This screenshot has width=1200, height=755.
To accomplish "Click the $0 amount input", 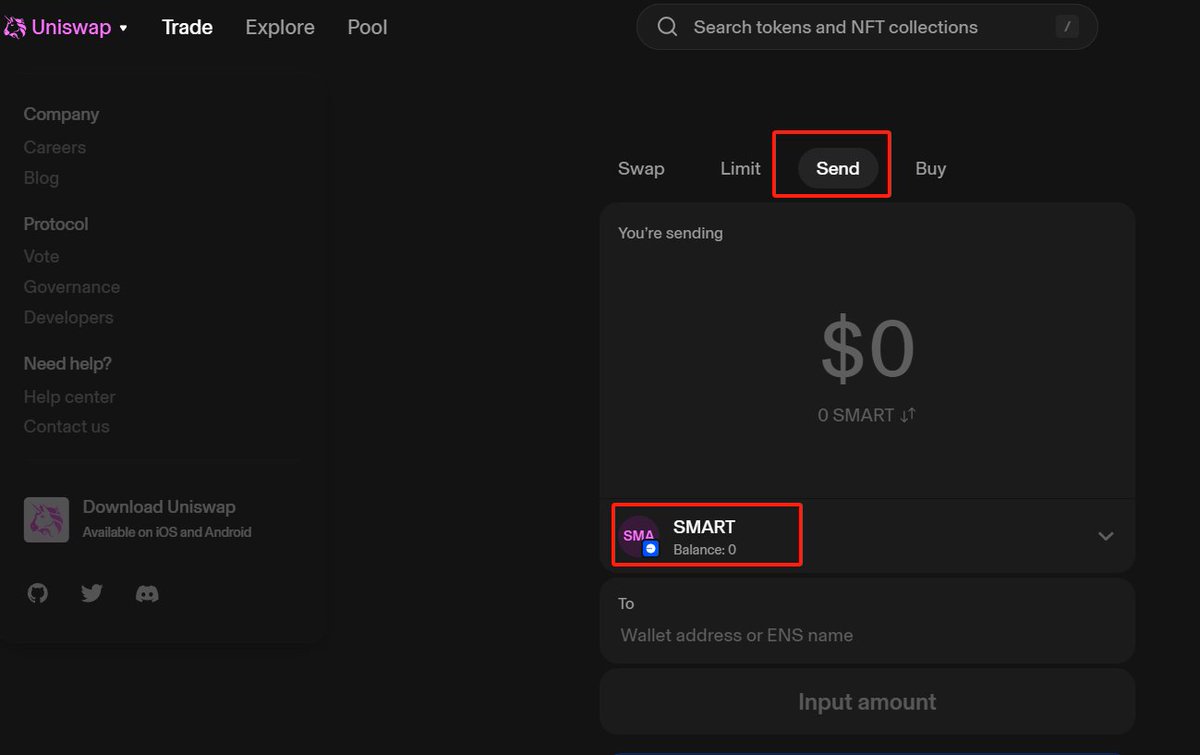I will 867,350.
